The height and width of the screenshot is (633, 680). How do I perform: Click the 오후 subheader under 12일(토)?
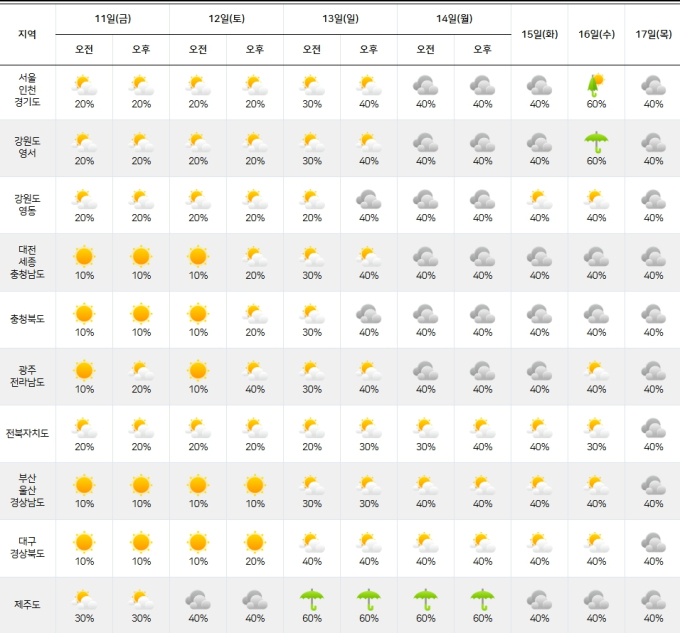point(255,49)
